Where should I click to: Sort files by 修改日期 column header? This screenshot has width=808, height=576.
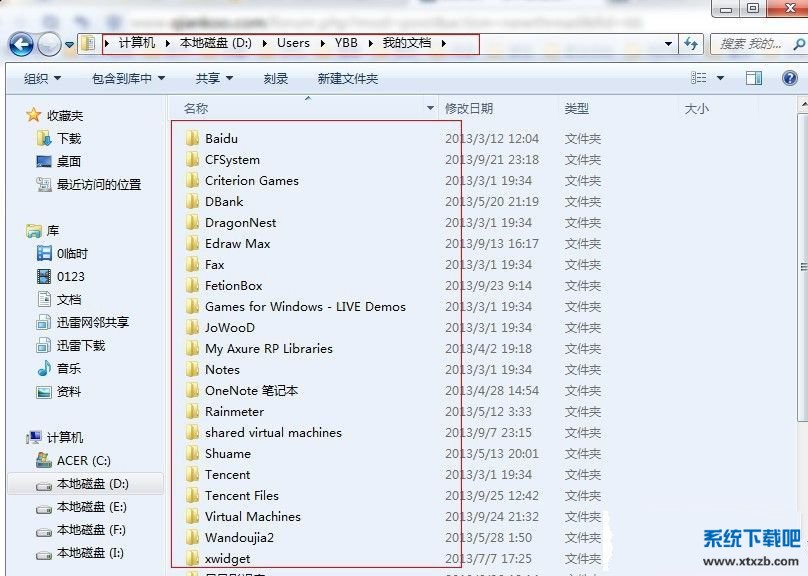(x=469, y=108)
